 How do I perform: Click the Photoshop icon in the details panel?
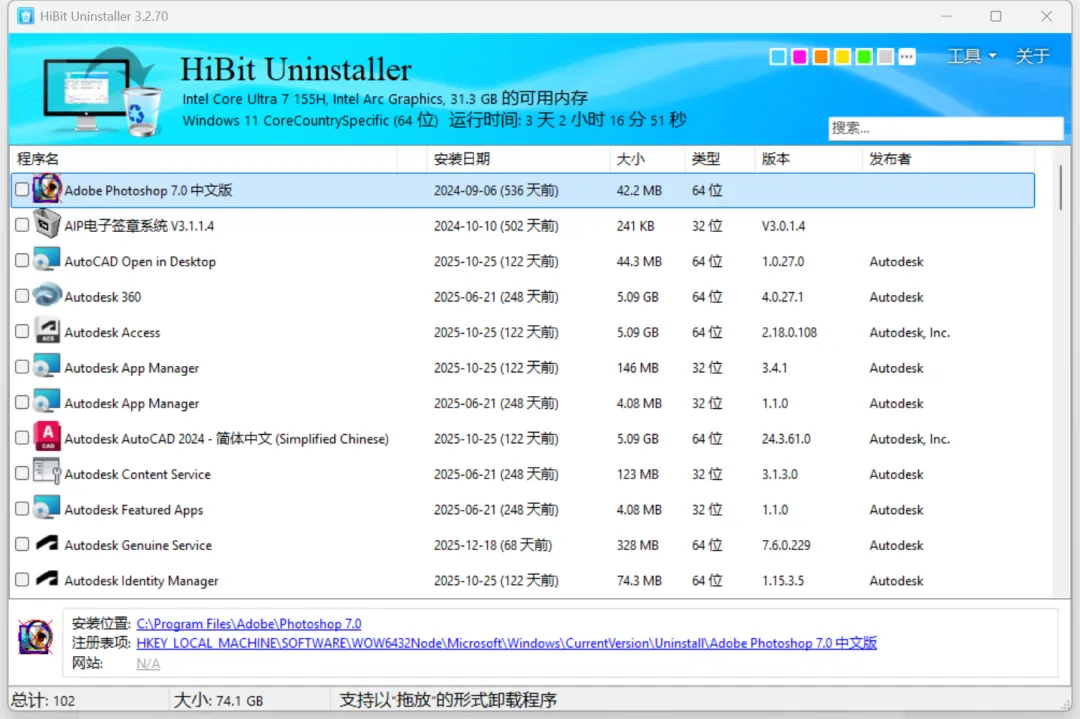tap(35, 637)
